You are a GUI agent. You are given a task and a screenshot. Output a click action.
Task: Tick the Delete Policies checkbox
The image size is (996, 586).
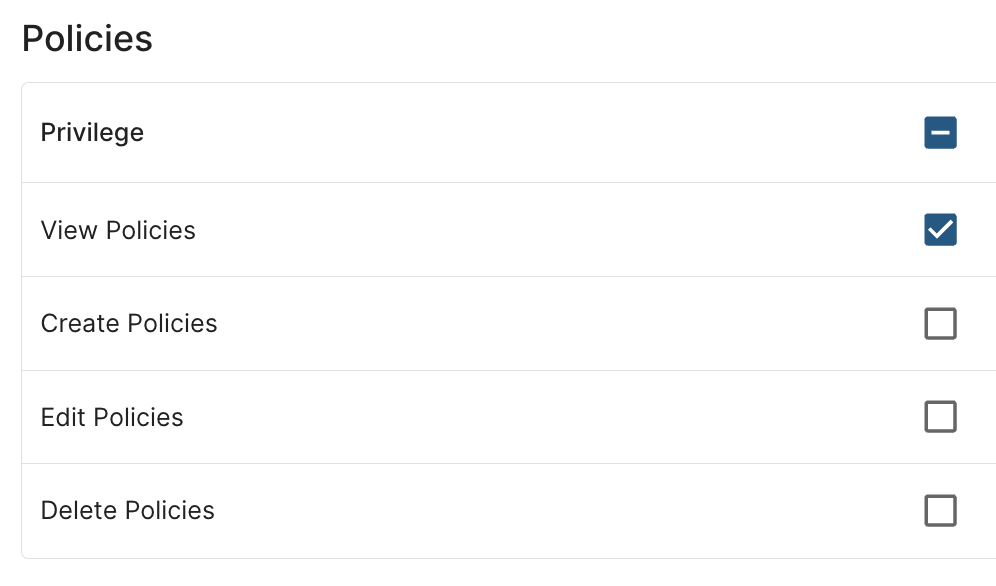pyautogui.click(x=940, y=511)
